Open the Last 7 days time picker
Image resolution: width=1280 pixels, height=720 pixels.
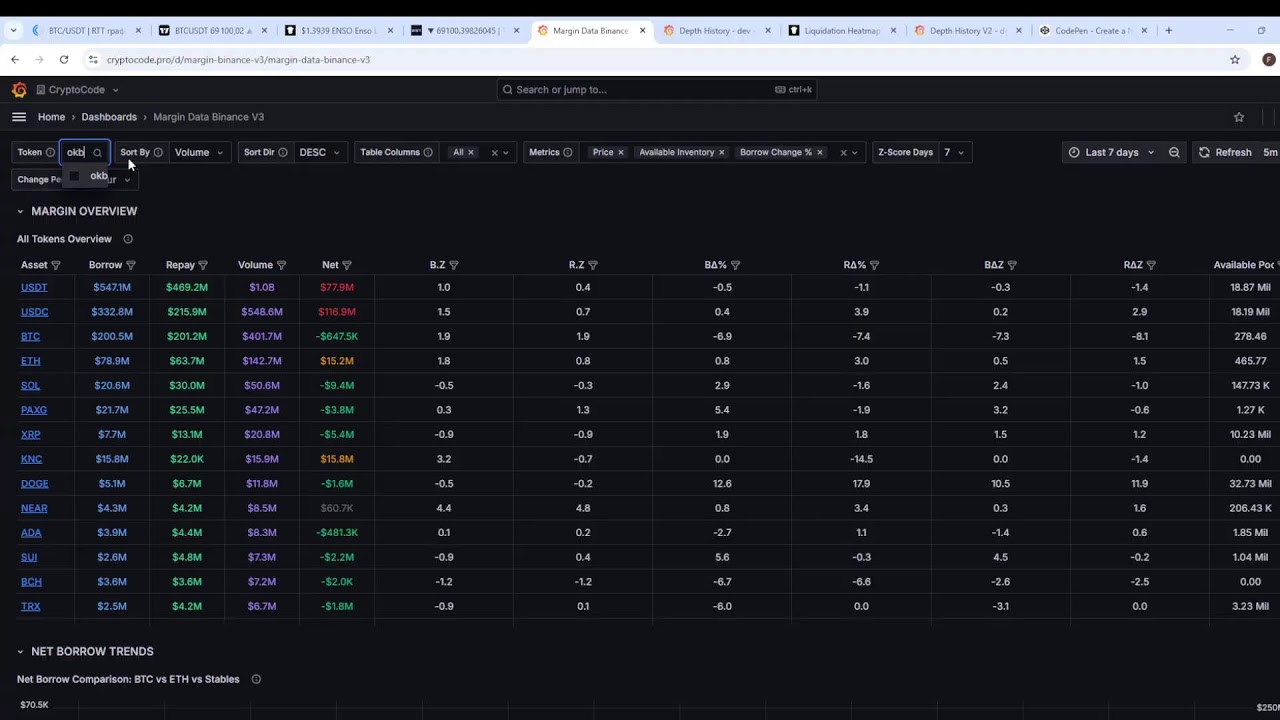[x=1111, y=153]
